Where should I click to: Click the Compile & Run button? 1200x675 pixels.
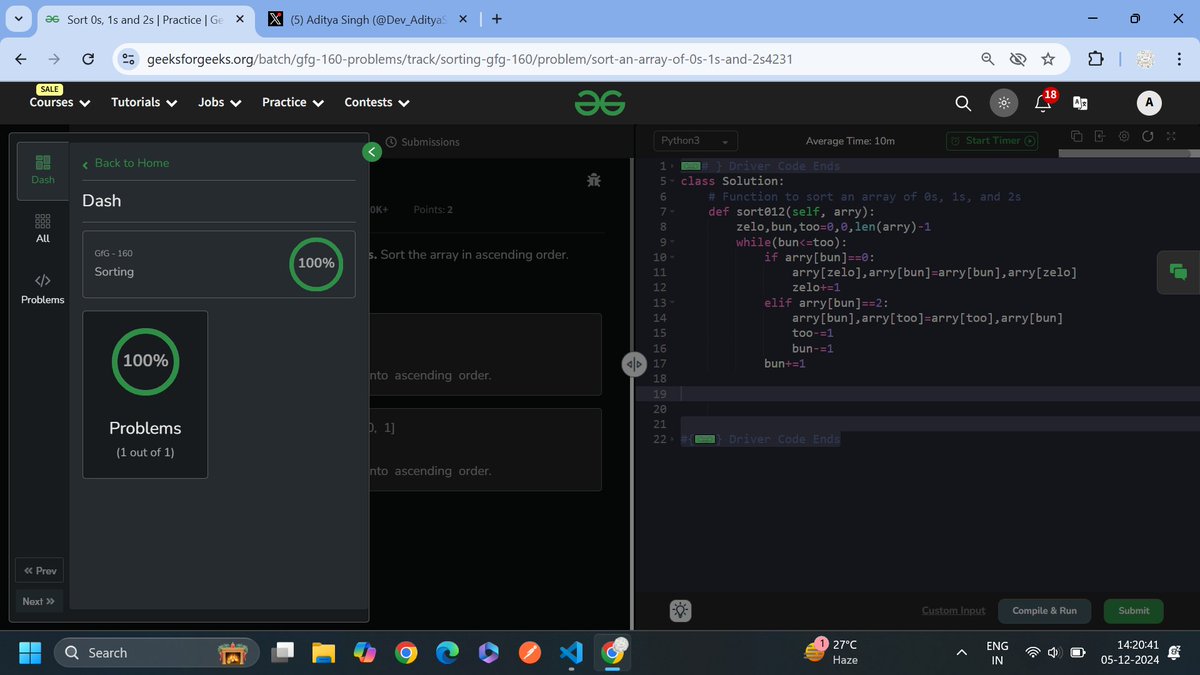coord(1044,610)
